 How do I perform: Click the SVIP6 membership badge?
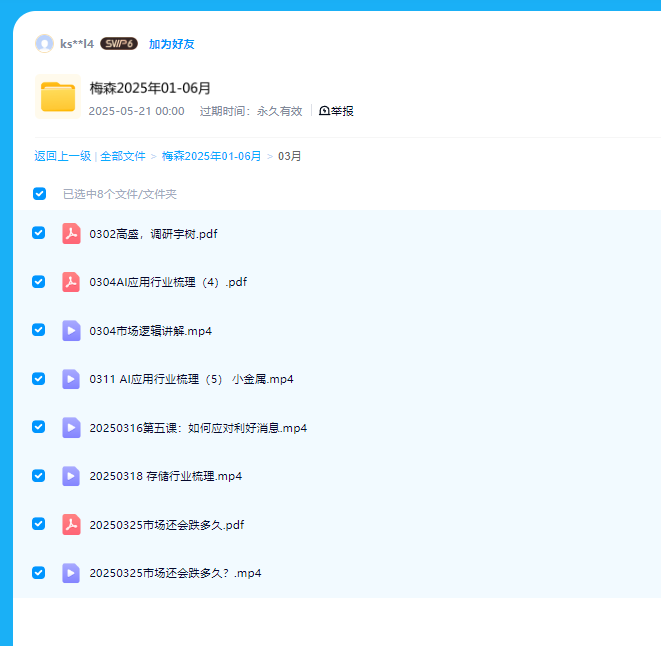(x=118, y=44)
